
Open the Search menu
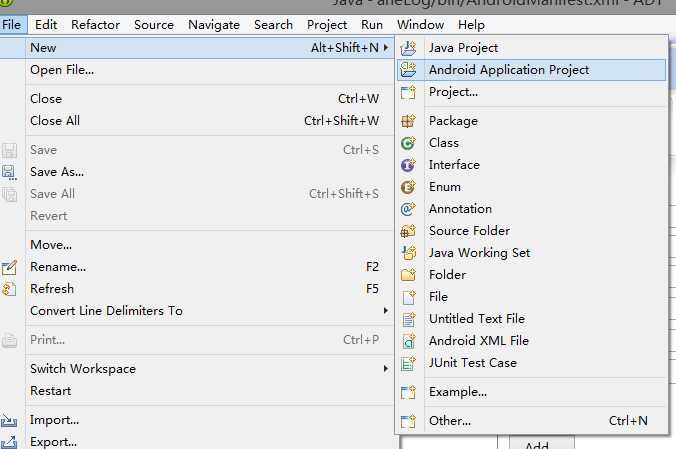[x=273, y=25]
